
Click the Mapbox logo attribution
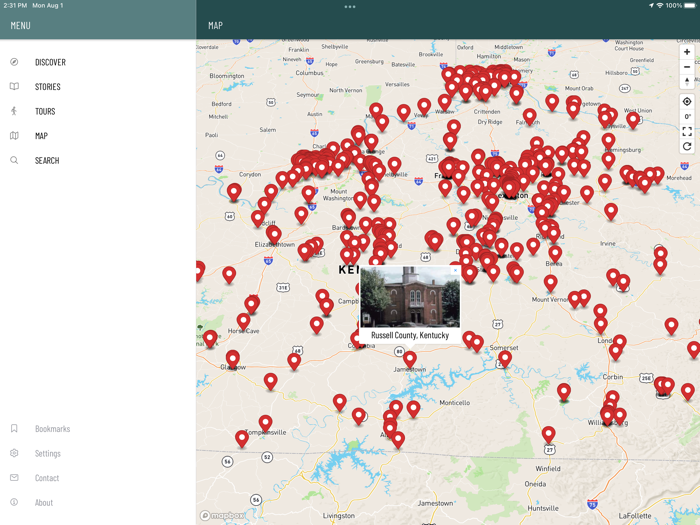[x=222, y=516]
